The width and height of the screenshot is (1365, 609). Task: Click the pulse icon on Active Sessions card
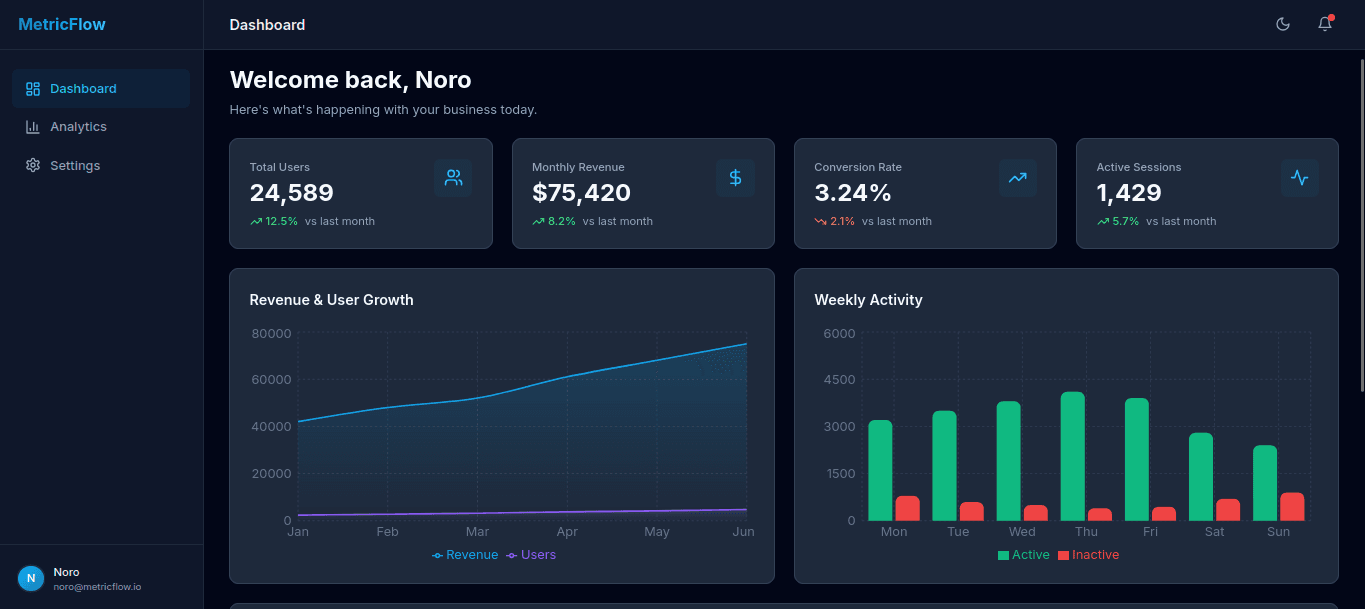click(1300, 178)
